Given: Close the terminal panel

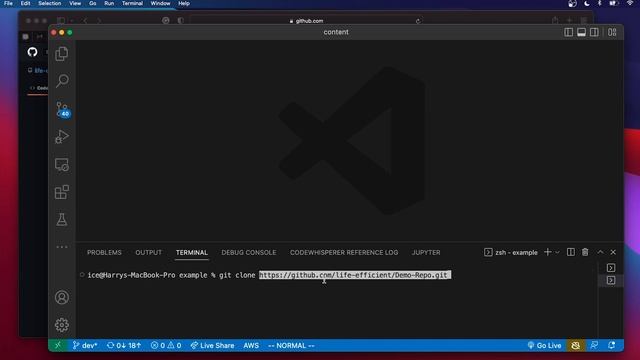Looking at the screenshot, I should (x=613, y=252).
